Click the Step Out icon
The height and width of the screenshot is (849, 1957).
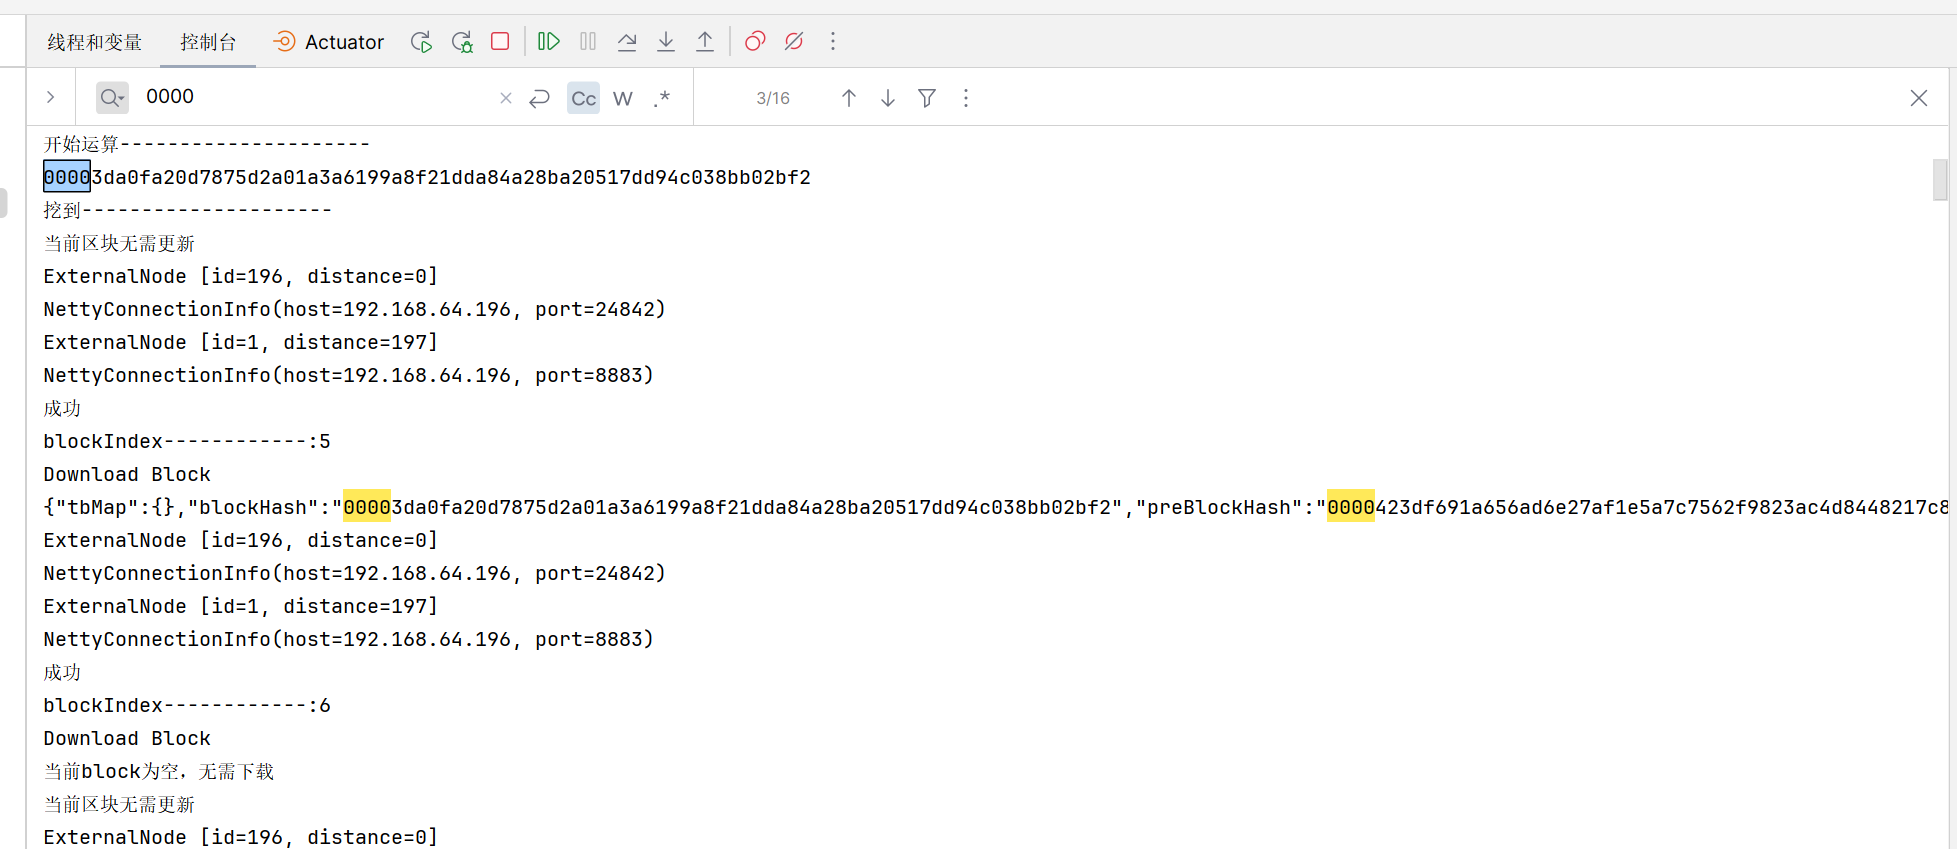[x=705, y=42]
